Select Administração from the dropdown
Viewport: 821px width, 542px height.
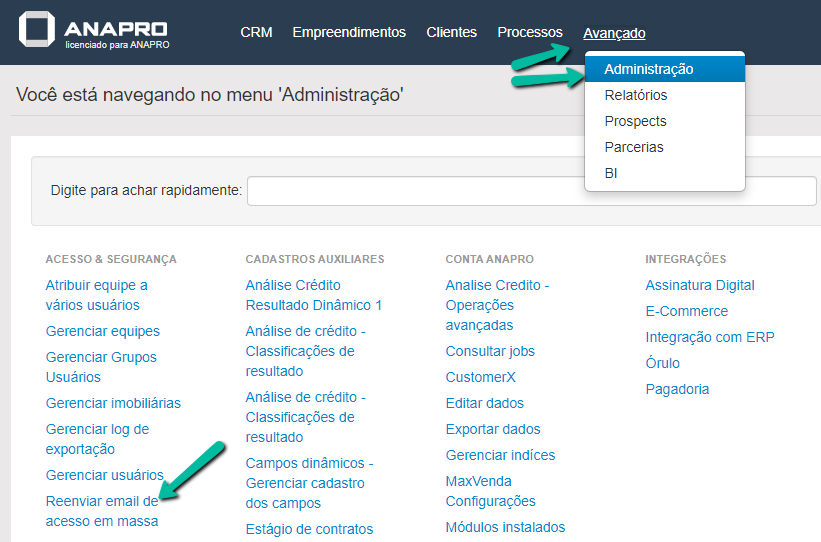[649, 69]
